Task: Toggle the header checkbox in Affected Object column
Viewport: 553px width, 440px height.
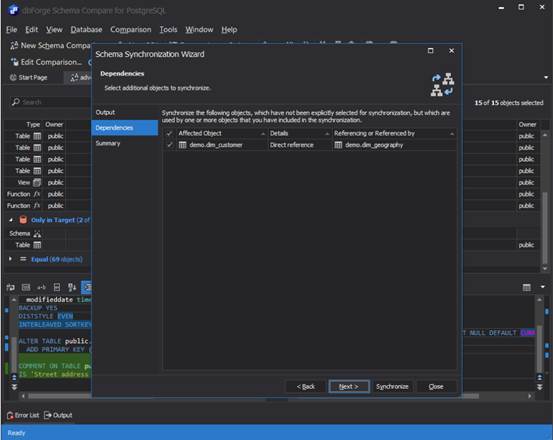Action: pos(170,133)
